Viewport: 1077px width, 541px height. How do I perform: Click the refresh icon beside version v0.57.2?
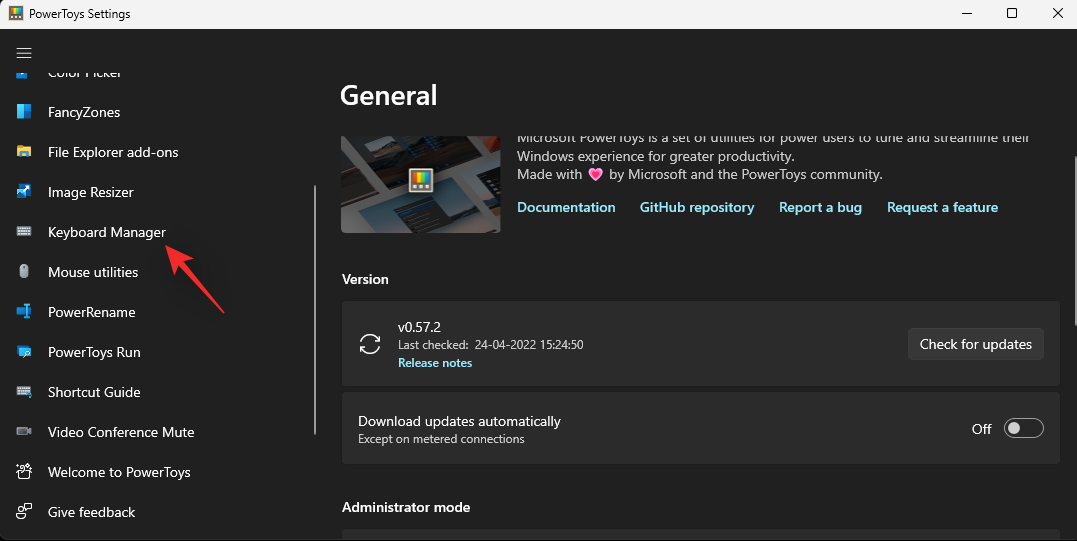[x=370, y=344]
